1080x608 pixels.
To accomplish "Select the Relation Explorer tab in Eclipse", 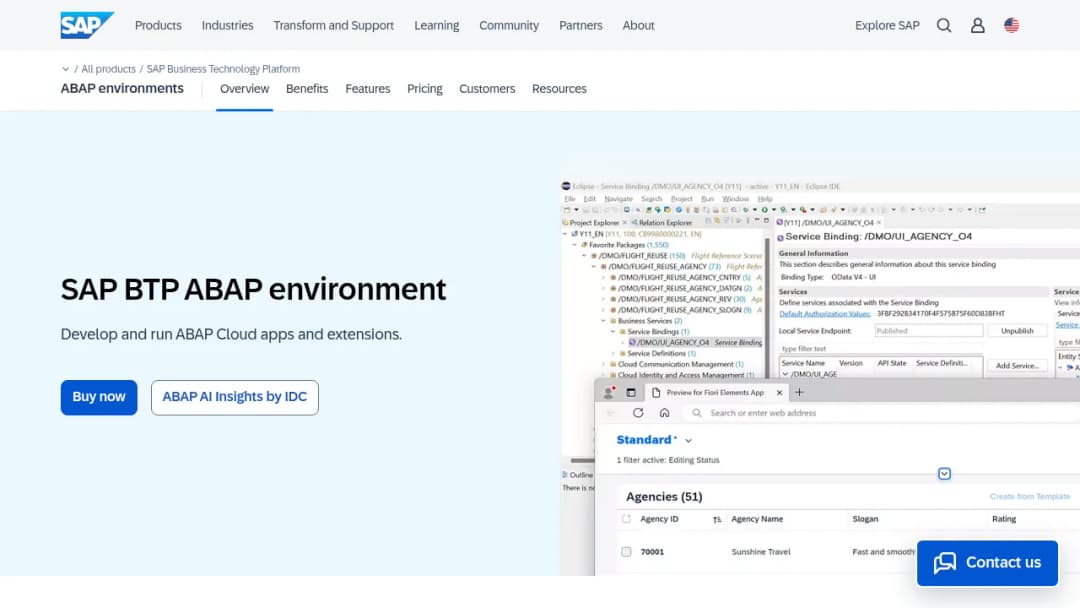I will tap(661, 223).
